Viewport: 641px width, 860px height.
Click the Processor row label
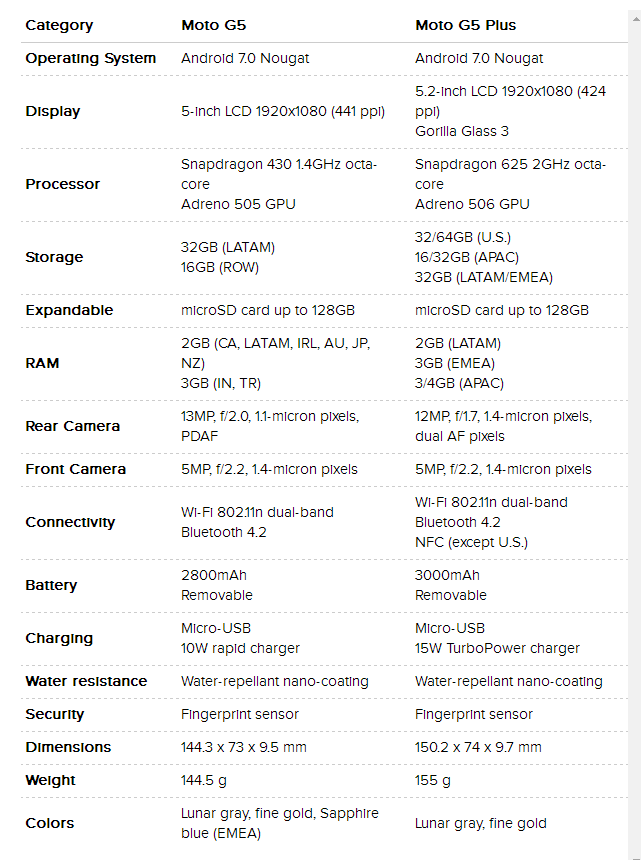click(x=63, y=184)
